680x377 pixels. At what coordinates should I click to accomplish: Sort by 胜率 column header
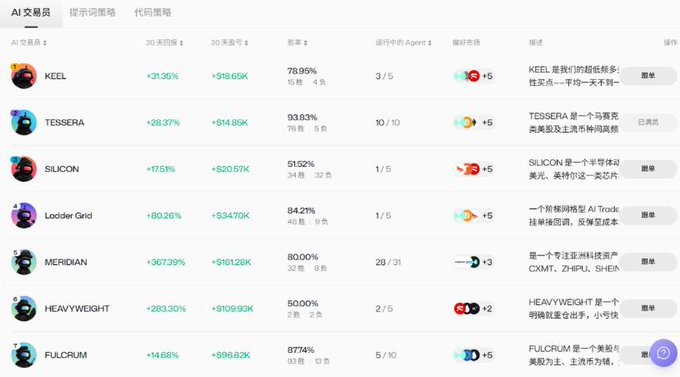[x=298, y=43]
